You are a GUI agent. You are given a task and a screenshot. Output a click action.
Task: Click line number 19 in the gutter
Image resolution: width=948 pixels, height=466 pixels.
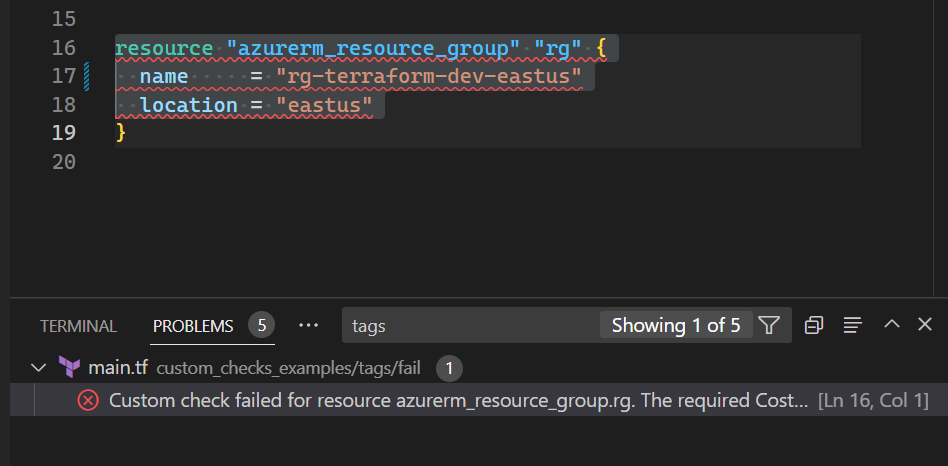pyautogui.click(x=63, y=133)
